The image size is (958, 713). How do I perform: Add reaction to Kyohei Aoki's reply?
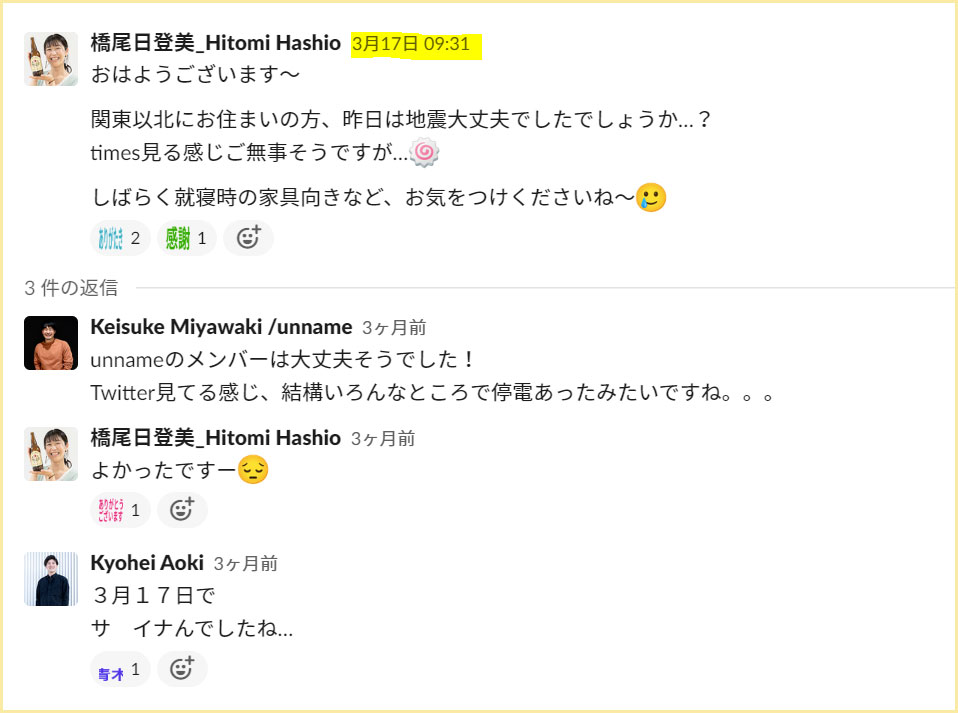(x=182, y=669)
